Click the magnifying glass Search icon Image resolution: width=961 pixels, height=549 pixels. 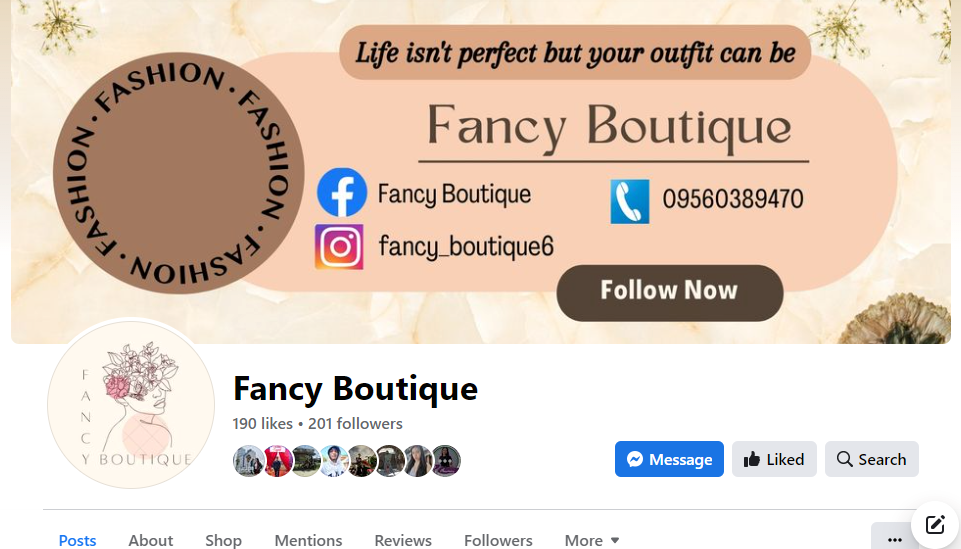click(845, 459)
